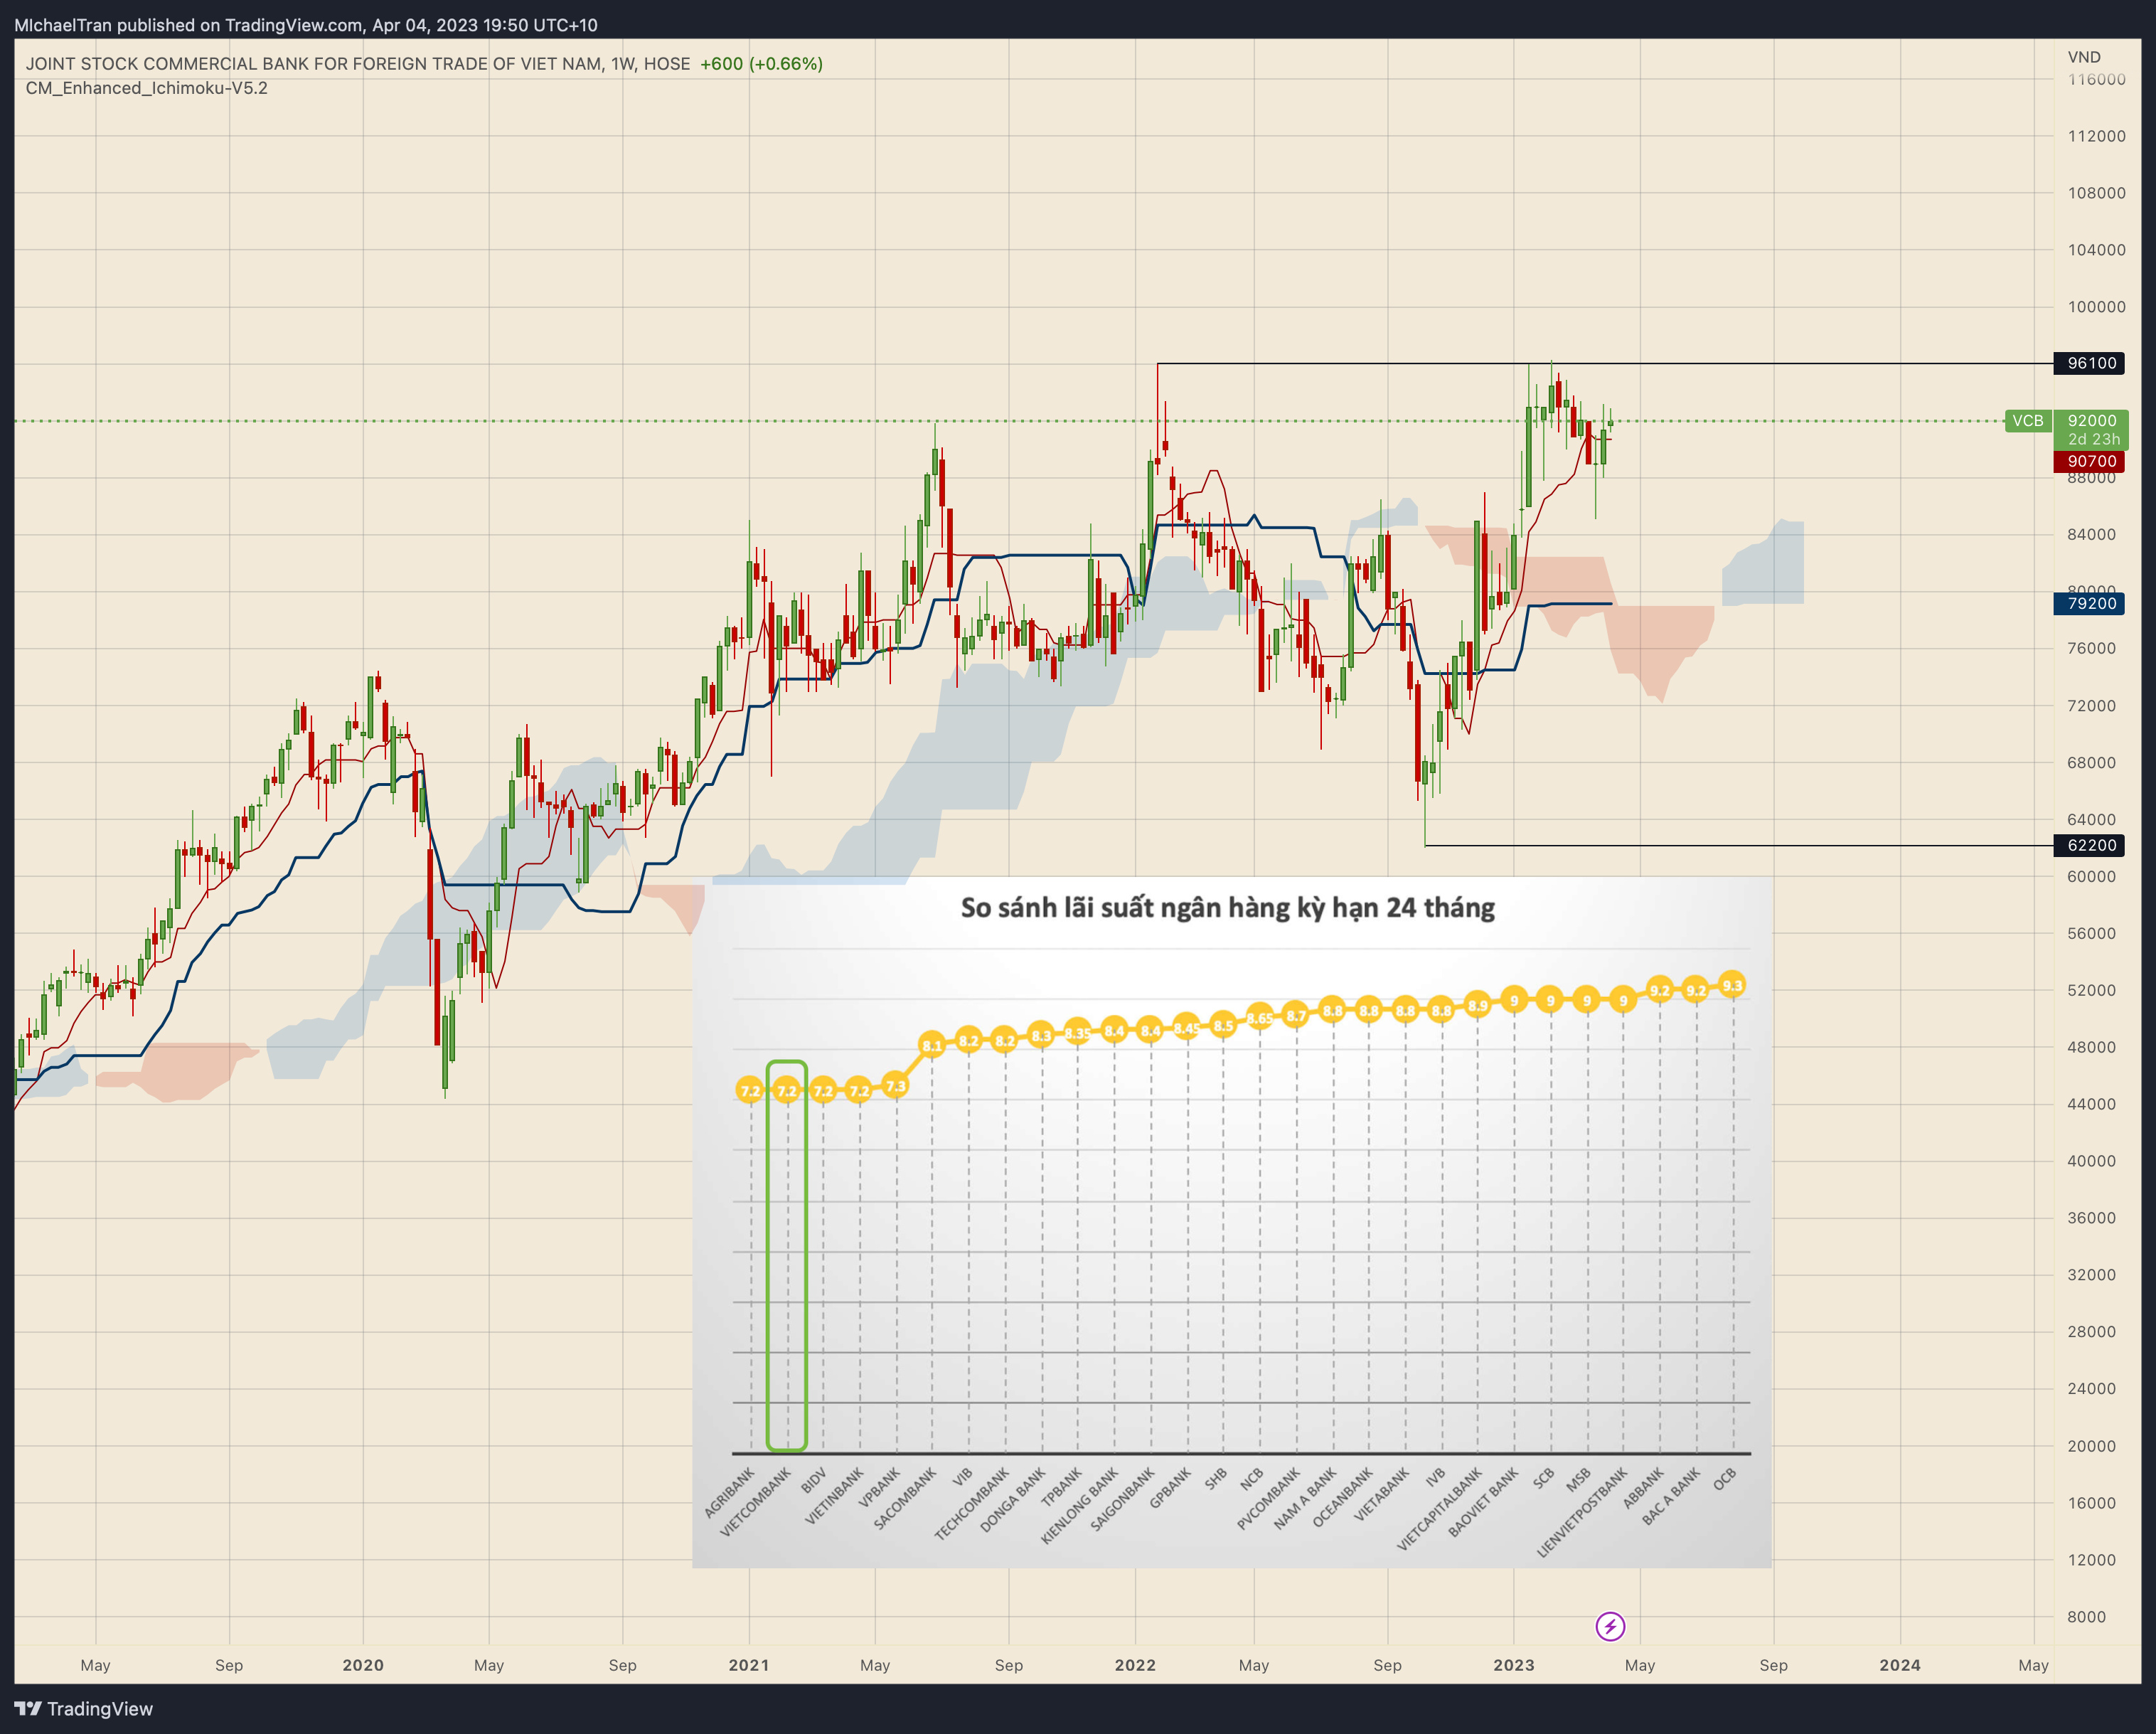Click the interest rate chart title text
The height and width of the screenshot is (1734, 2156).
(1228, 908)
